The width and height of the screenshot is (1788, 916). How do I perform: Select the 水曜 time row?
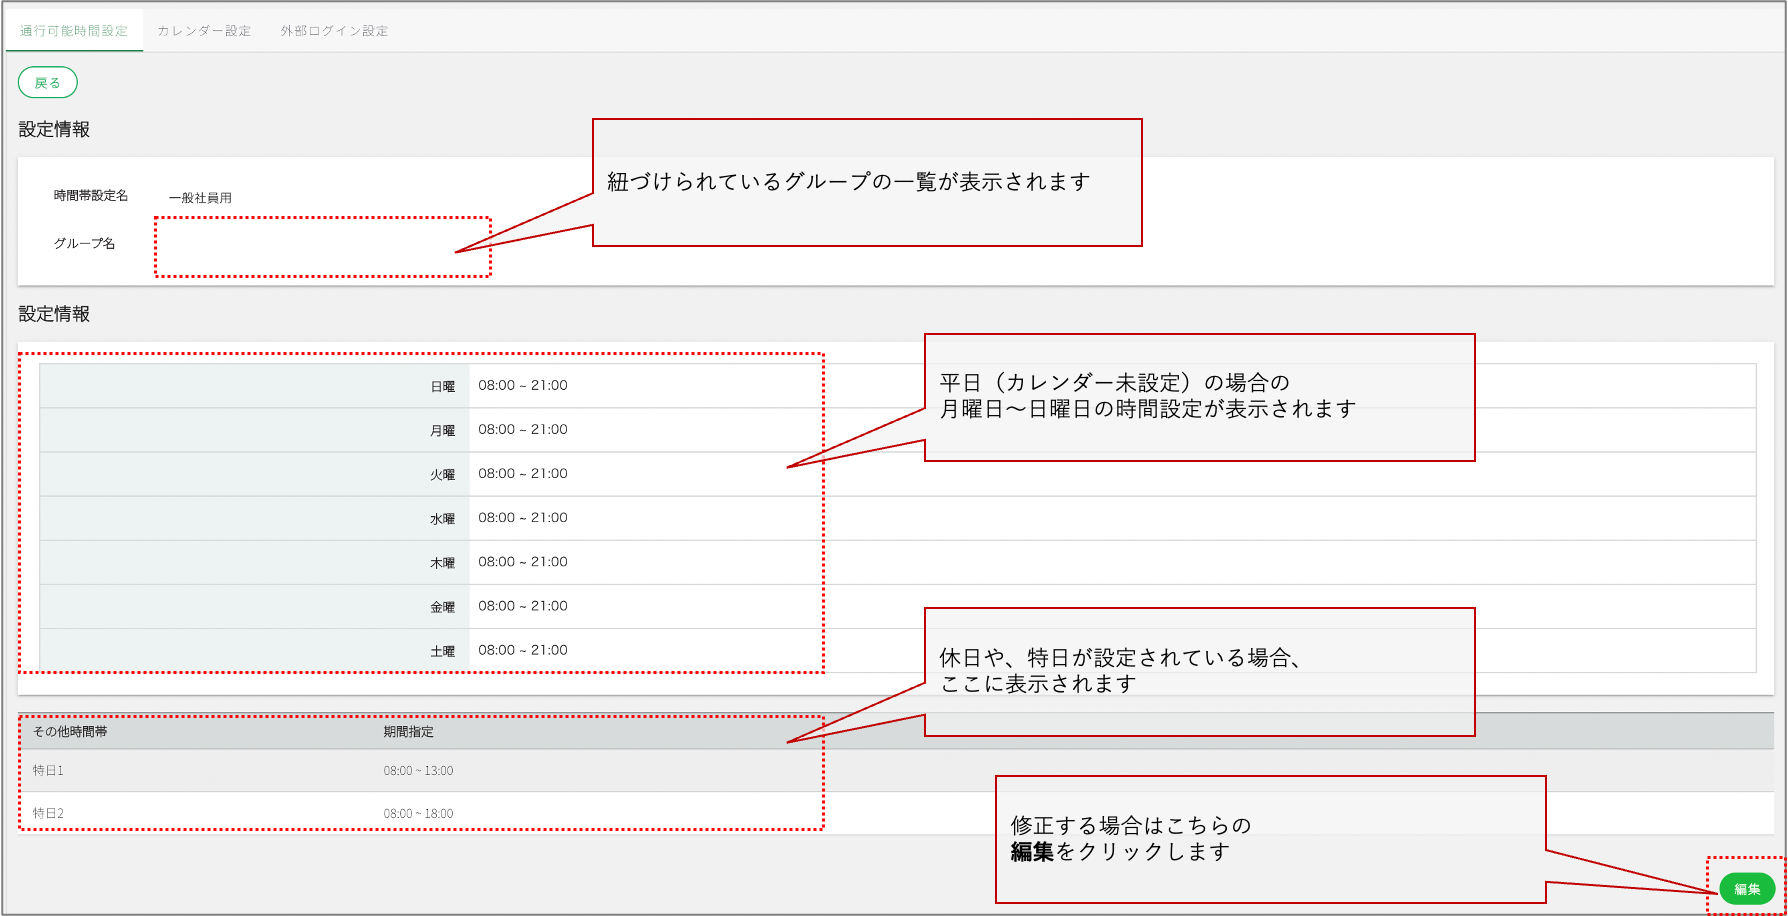point(897,518)
